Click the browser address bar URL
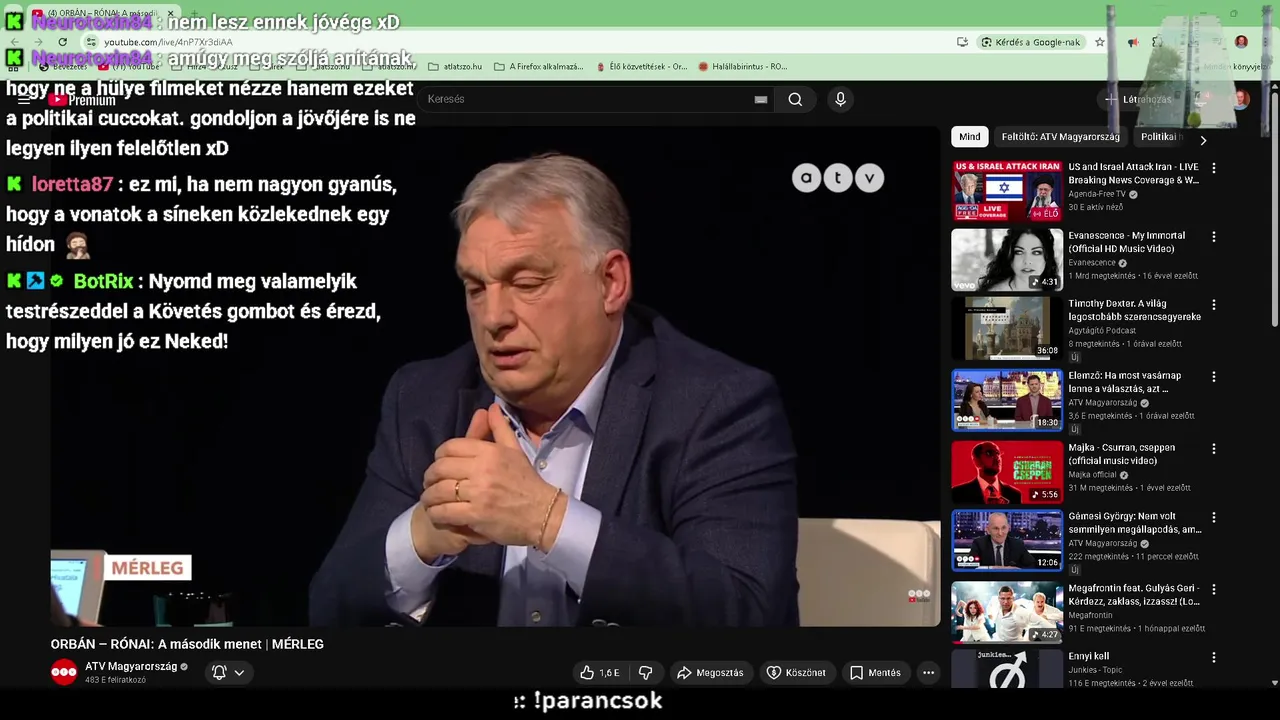This screenshot has height=720, width=1280. [x=168, y=42]
